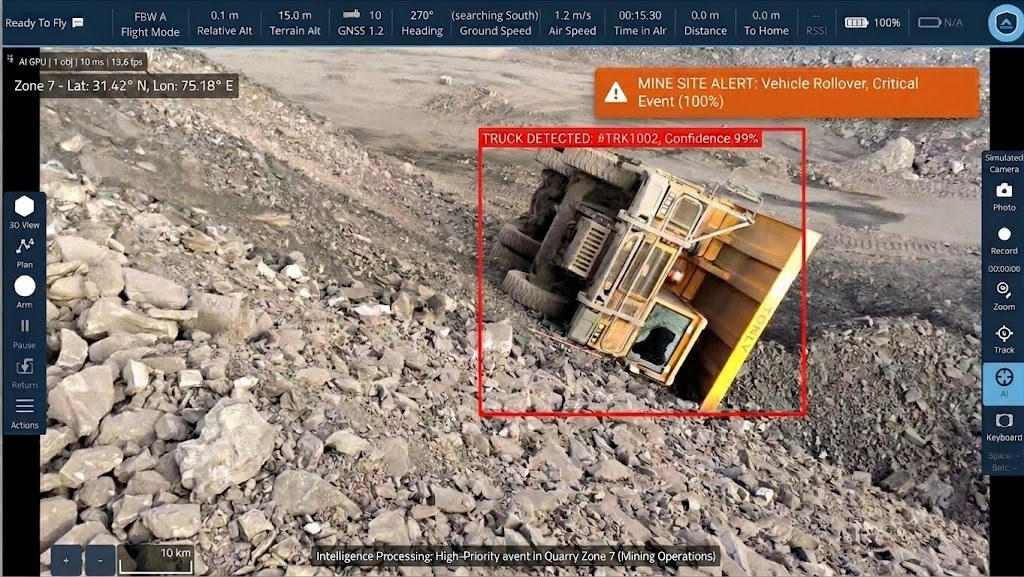Click the Simulated Camera label

click(x=1004, y=163)
